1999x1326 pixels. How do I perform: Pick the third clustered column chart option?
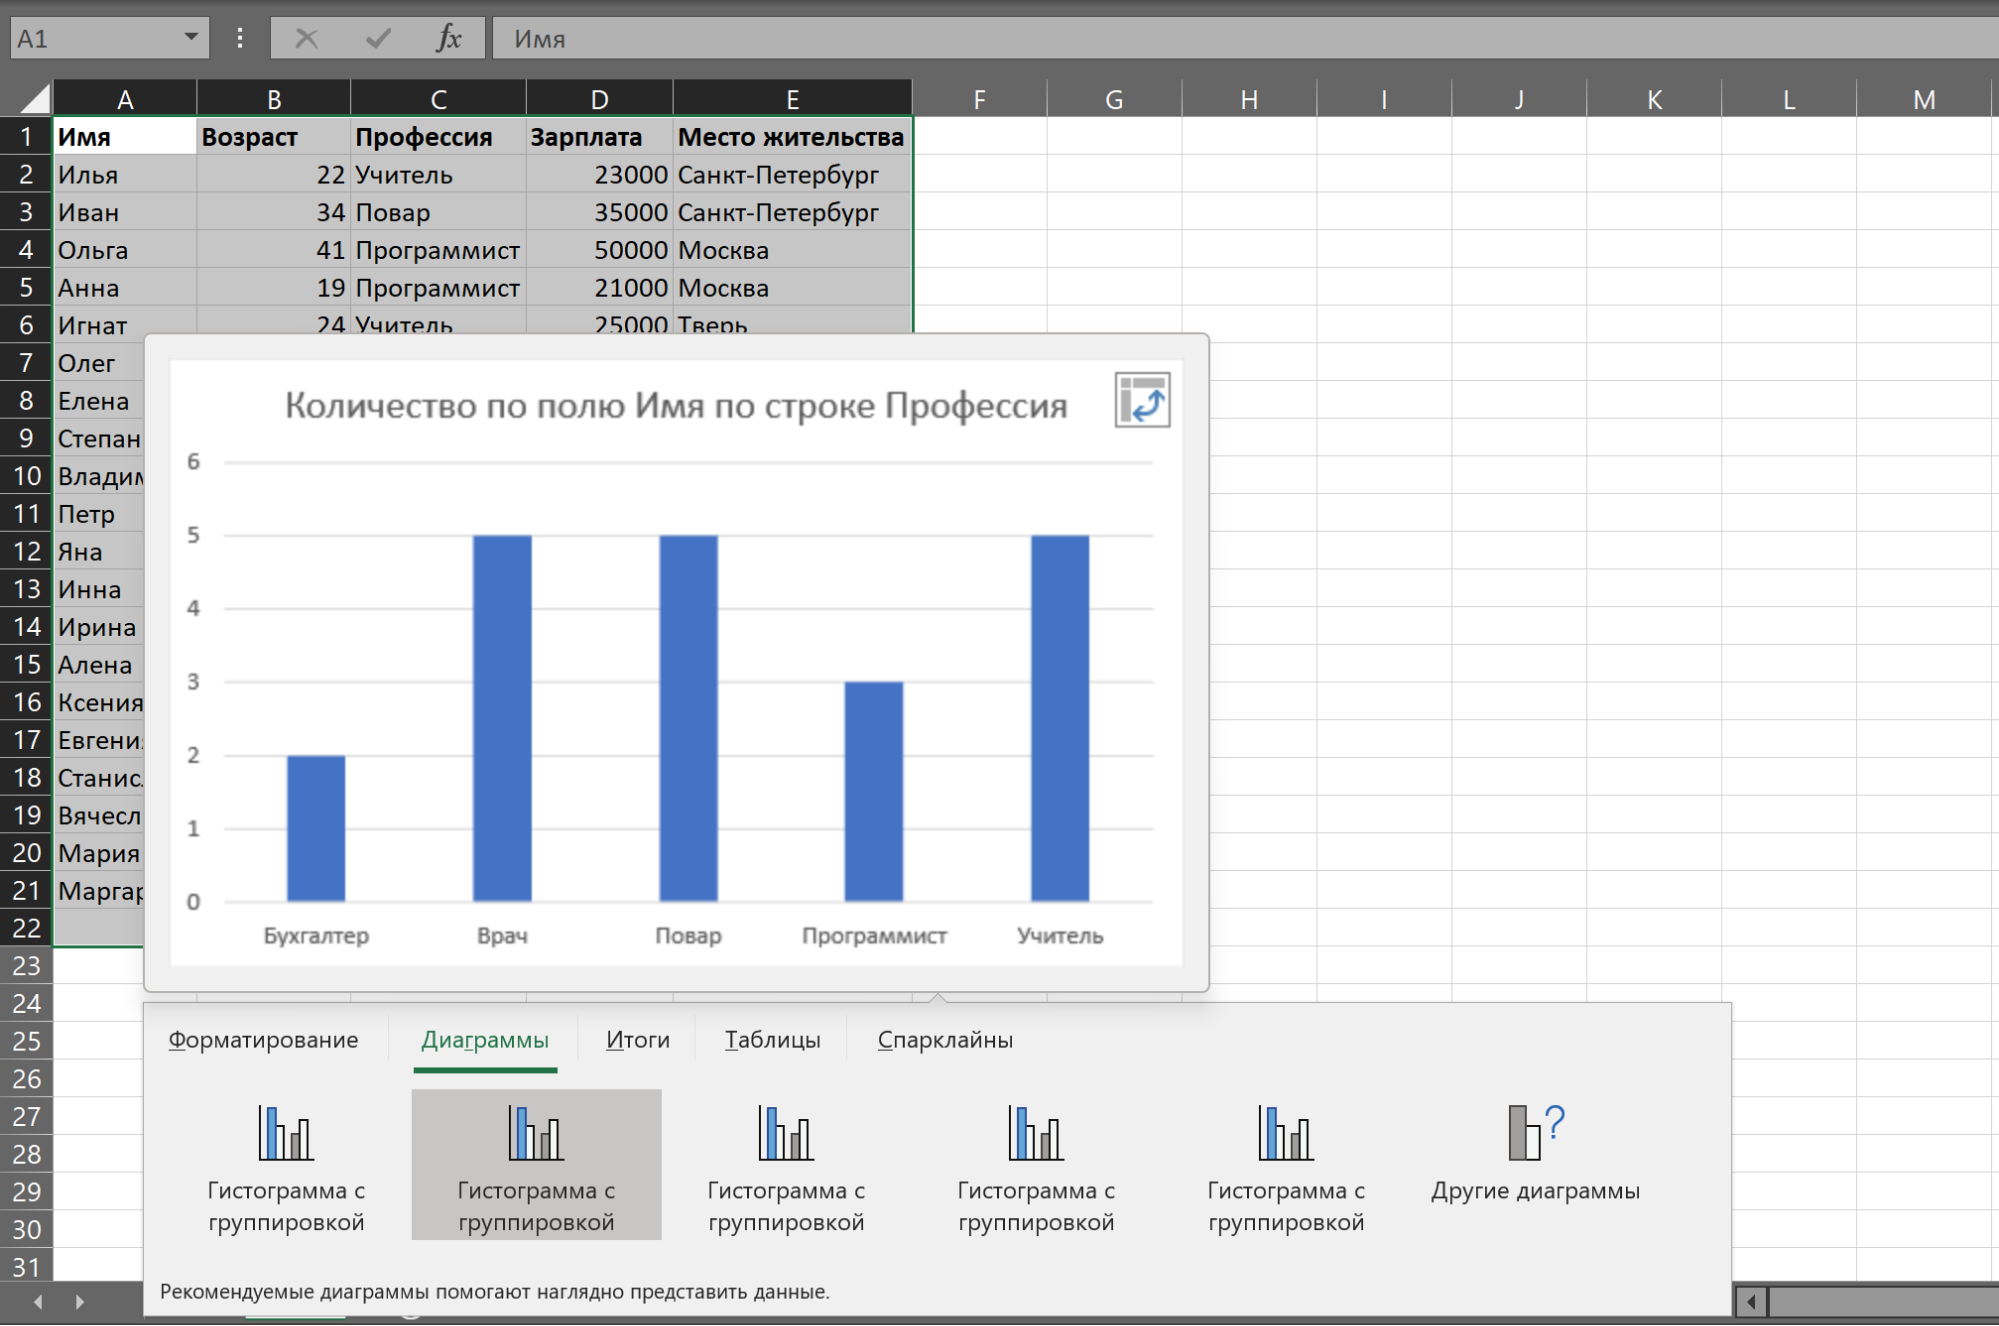click(786, 1165)
